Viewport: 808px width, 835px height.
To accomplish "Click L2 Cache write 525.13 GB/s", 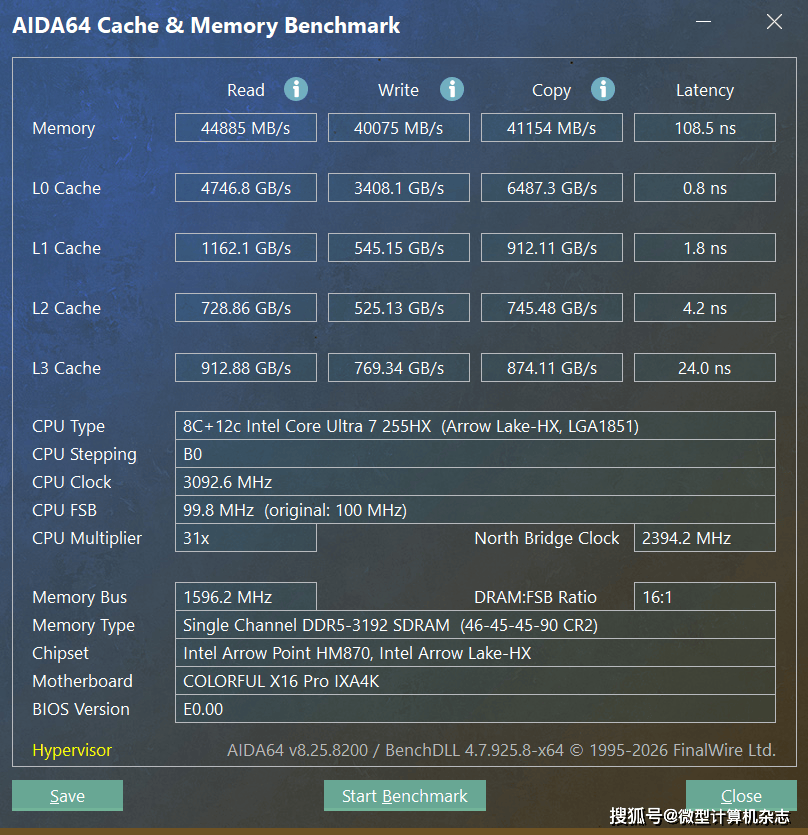I will (398, 308).
